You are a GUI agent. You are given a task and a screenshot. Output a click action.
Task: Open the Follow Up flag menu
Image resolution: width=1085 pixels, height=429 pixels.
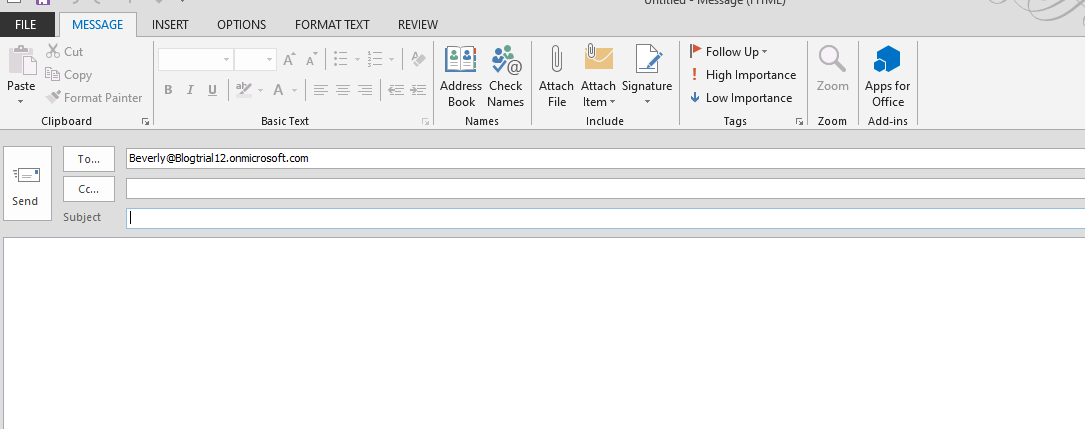pos(729,52)
